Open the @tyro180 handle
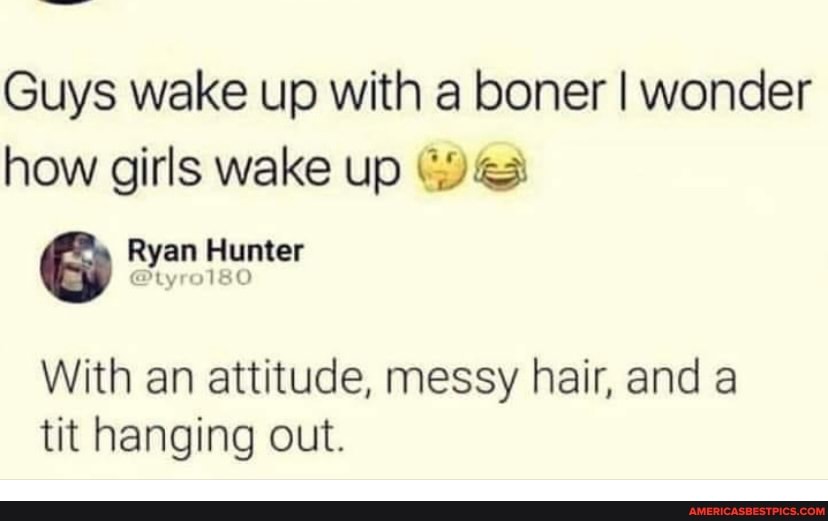The height and width of the screenshot is (521, 828). (x=191, y=277)
